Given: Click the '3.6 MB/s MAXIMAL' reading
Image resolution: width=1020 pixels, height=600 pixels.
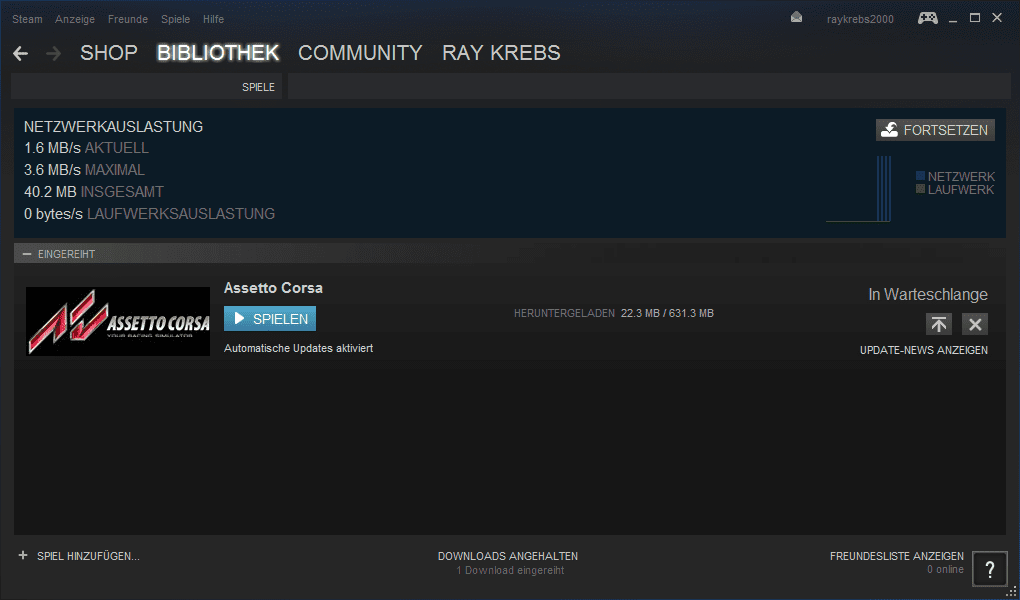Looking at the screenshot, I should [x=85, y=170].
